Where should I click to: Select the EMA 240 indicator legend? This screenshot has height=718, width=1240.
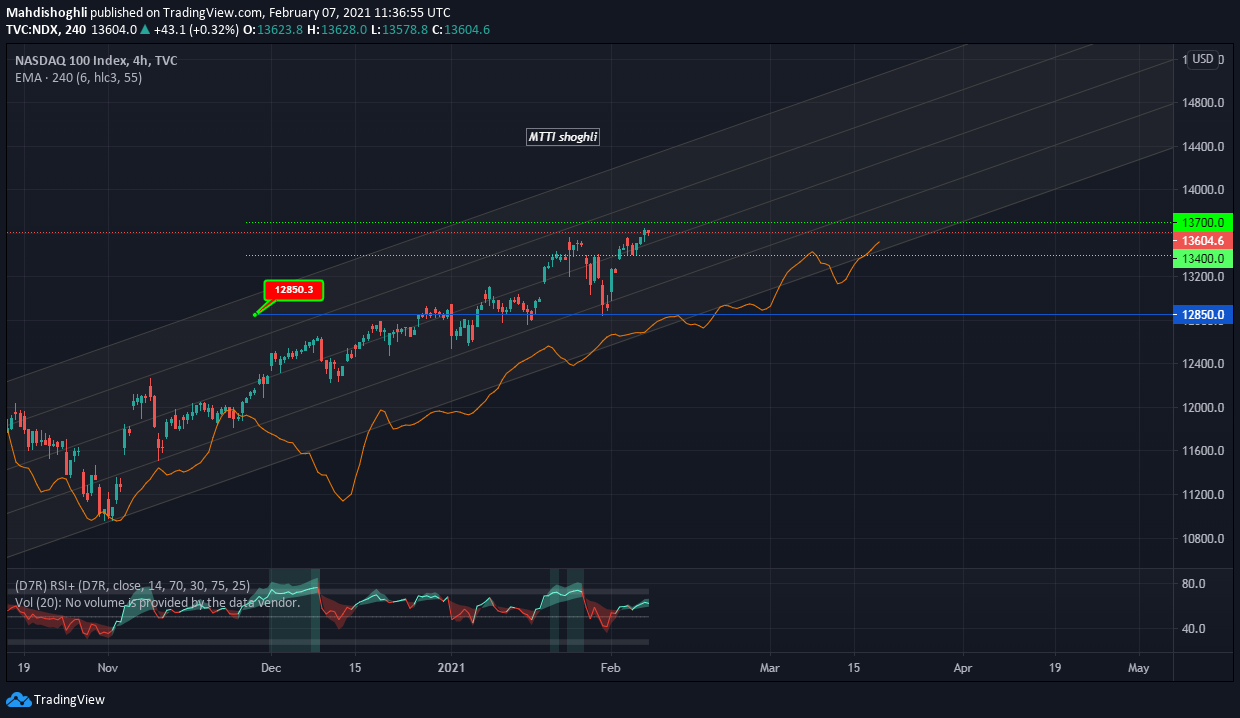pyautogui.click(x=78, y=77)
